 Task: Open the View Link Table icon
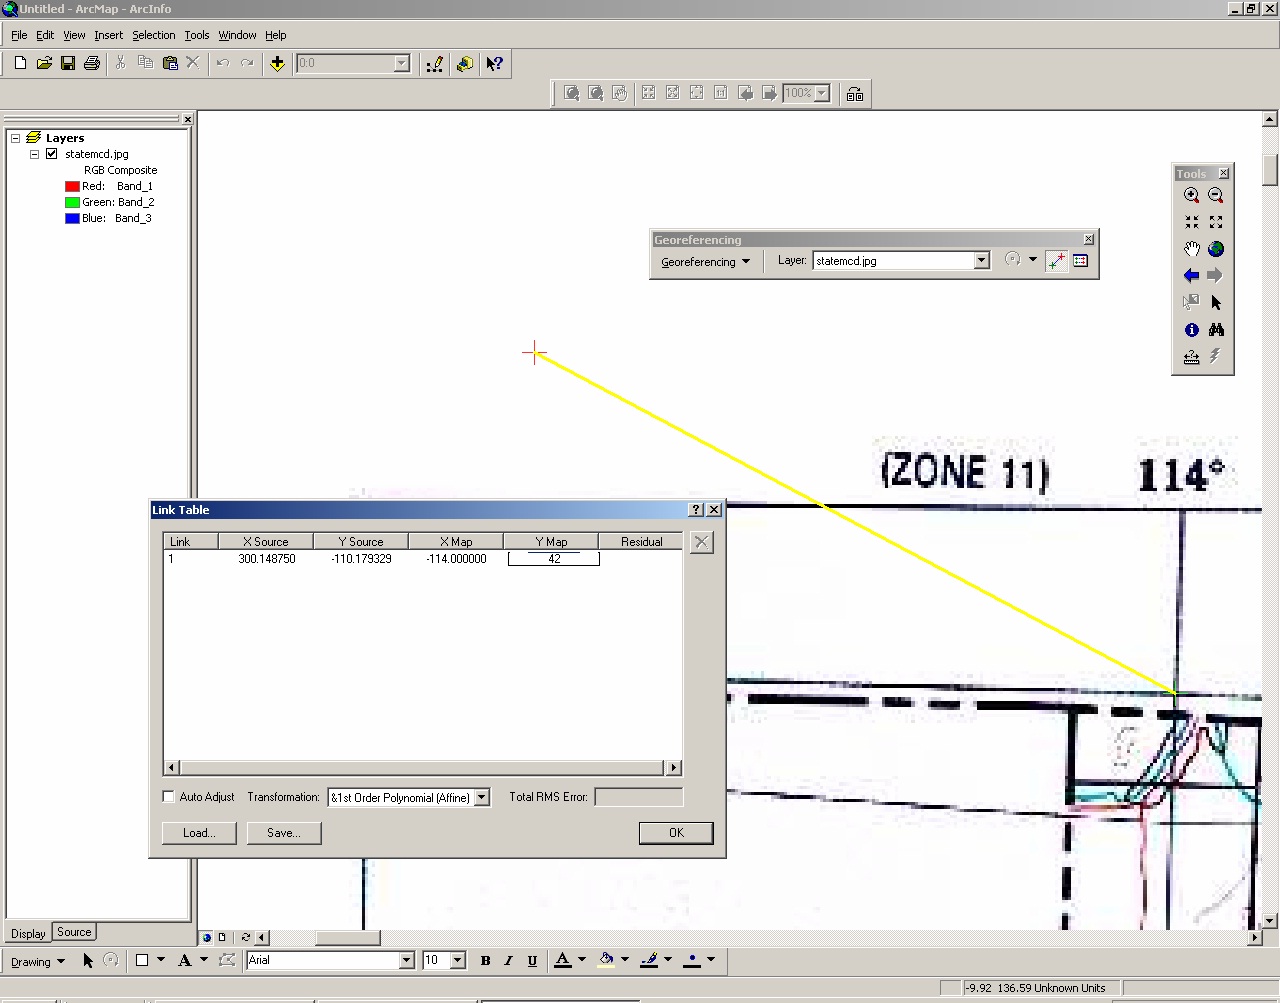[1081, 260]
